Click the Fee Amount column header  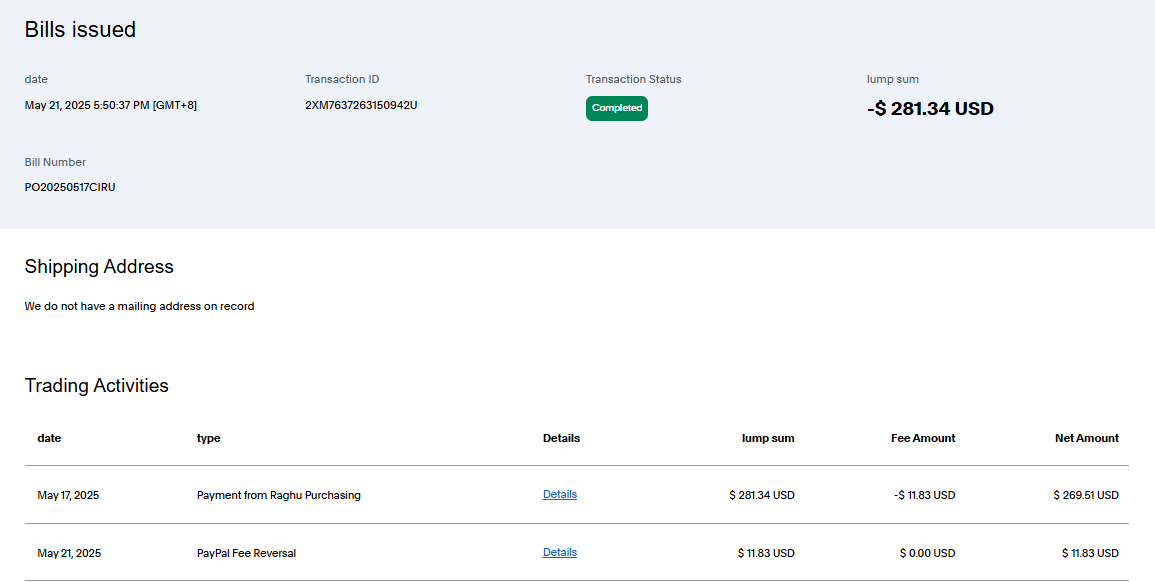point(922,438)
